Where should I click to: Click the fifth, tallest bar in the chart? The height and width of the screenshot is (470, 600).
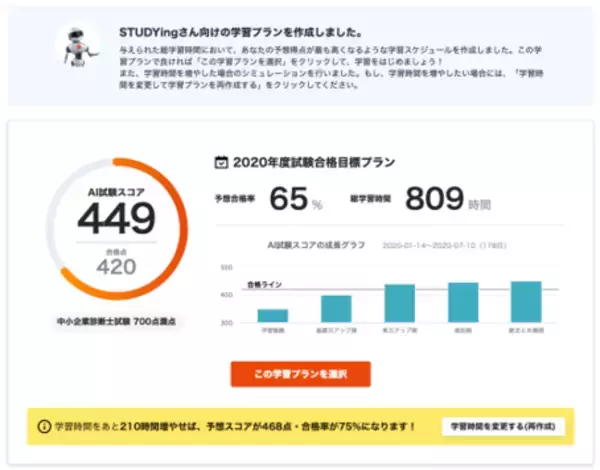[x=526, y=302]
